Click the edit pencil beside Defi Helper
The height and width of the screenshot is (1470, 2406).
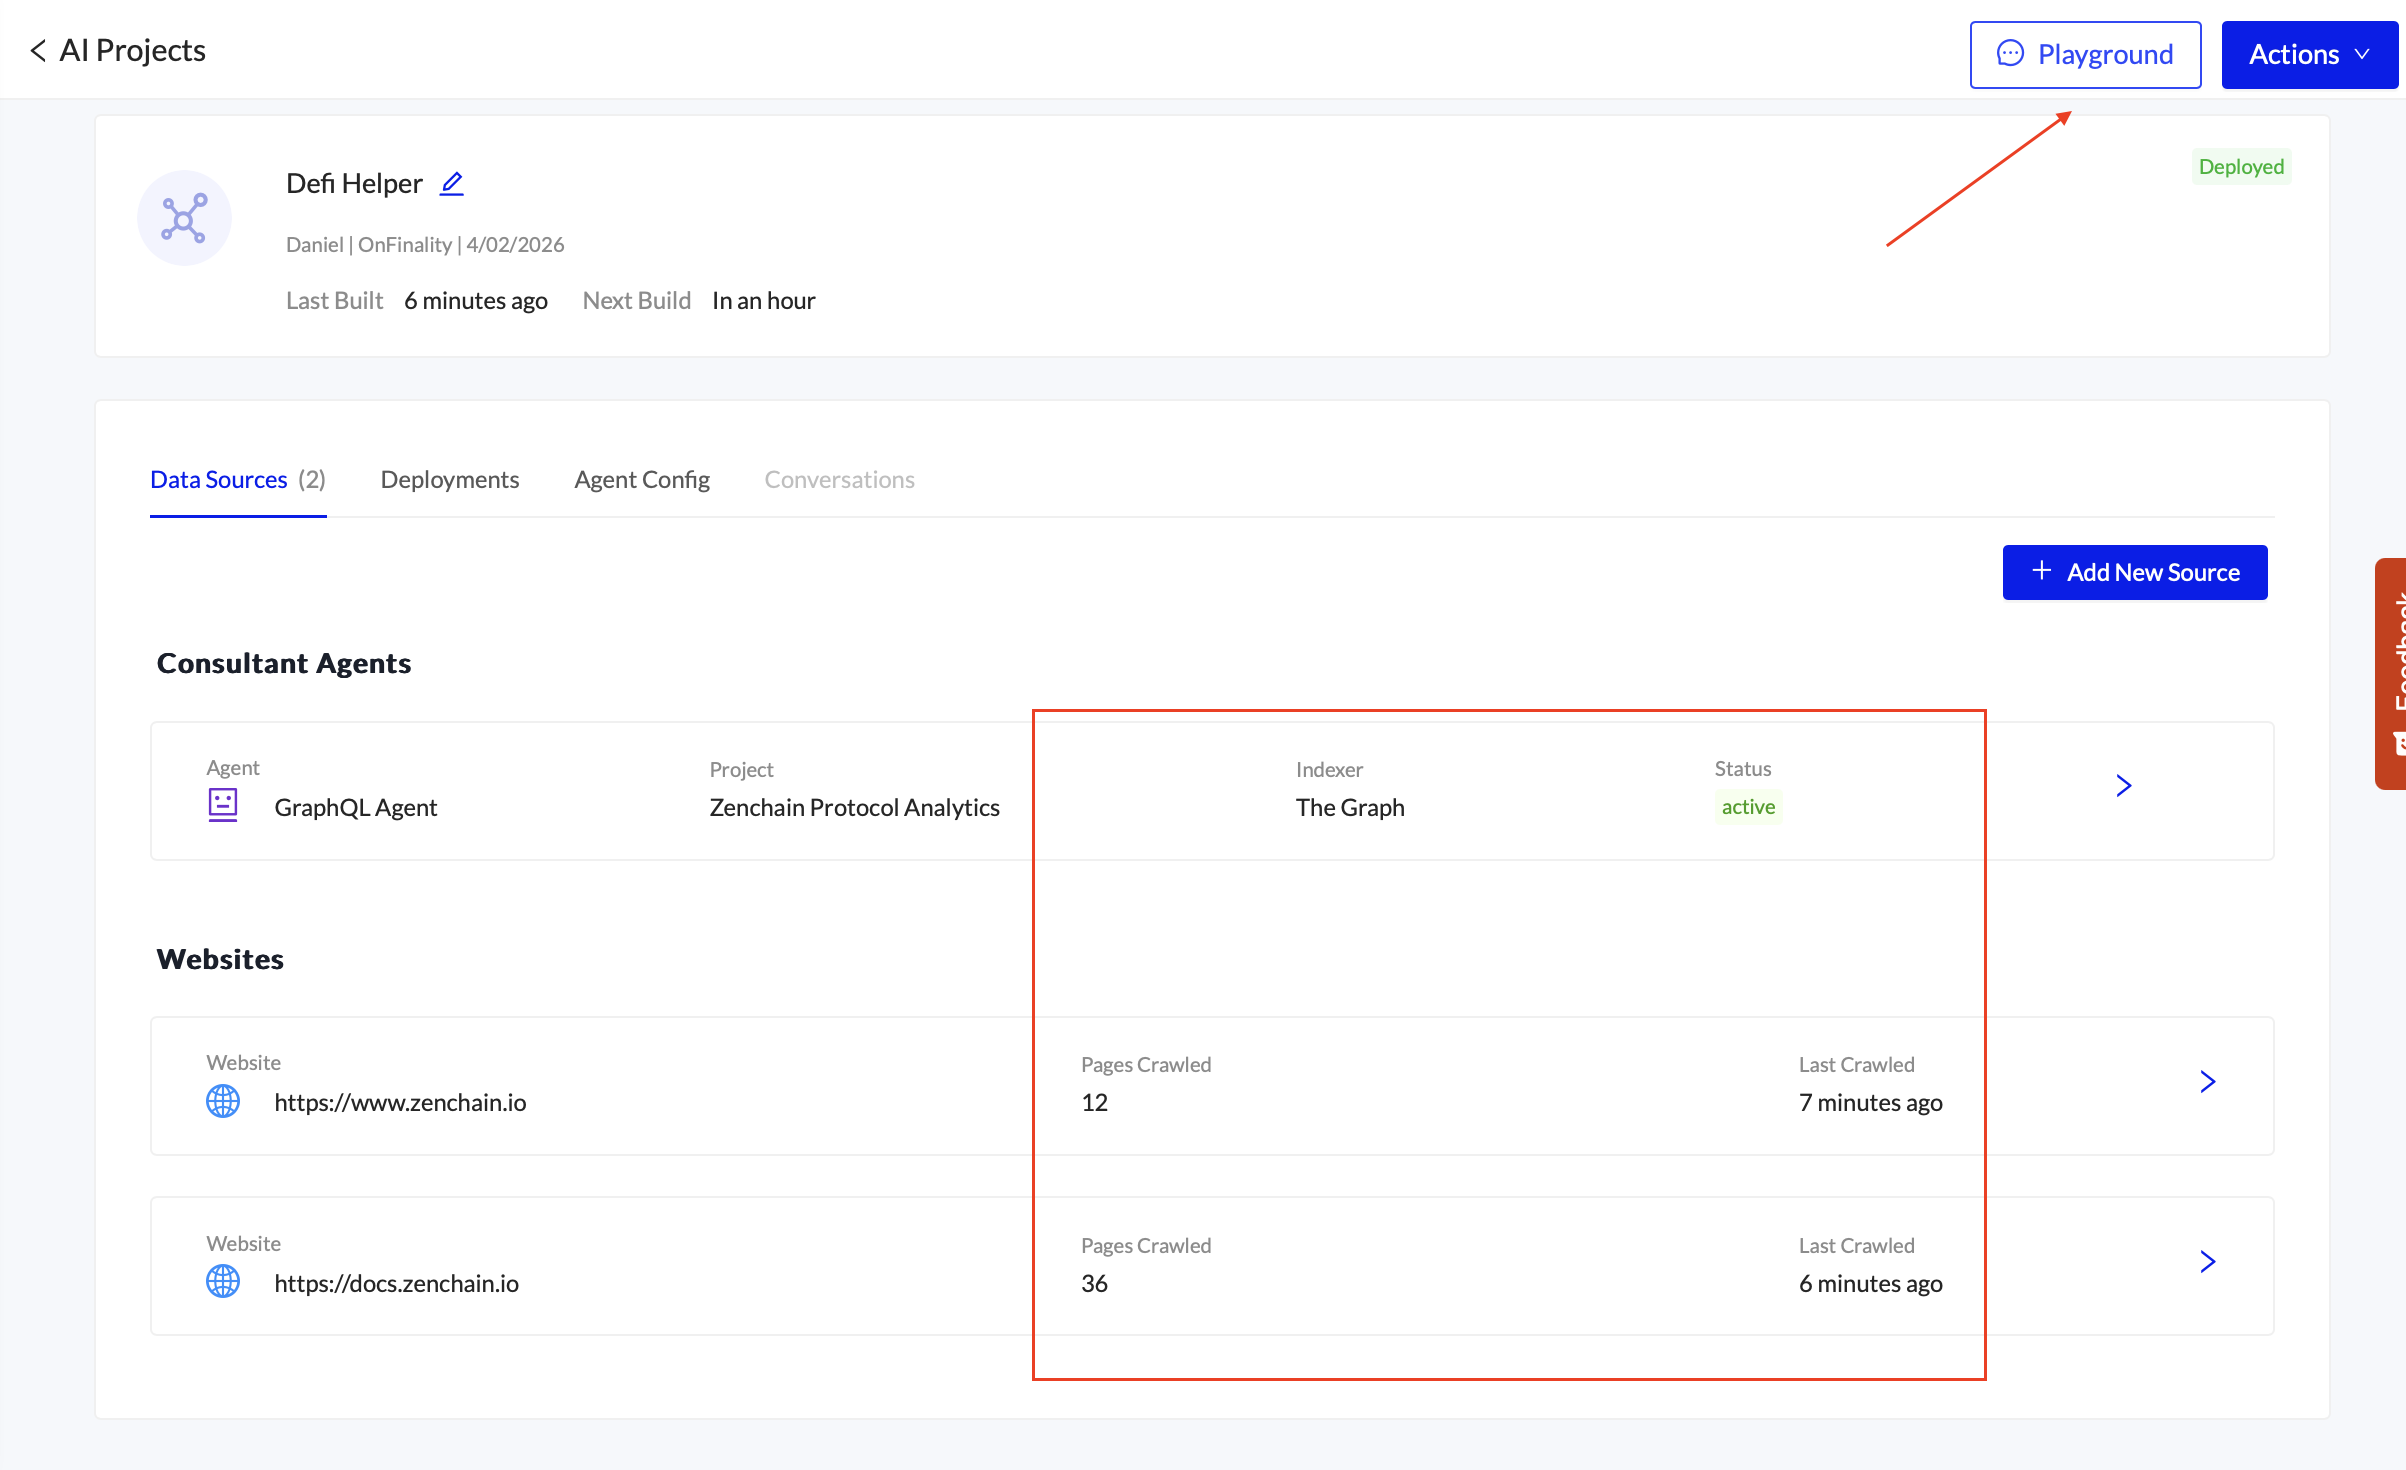click(x=452, y=184)
